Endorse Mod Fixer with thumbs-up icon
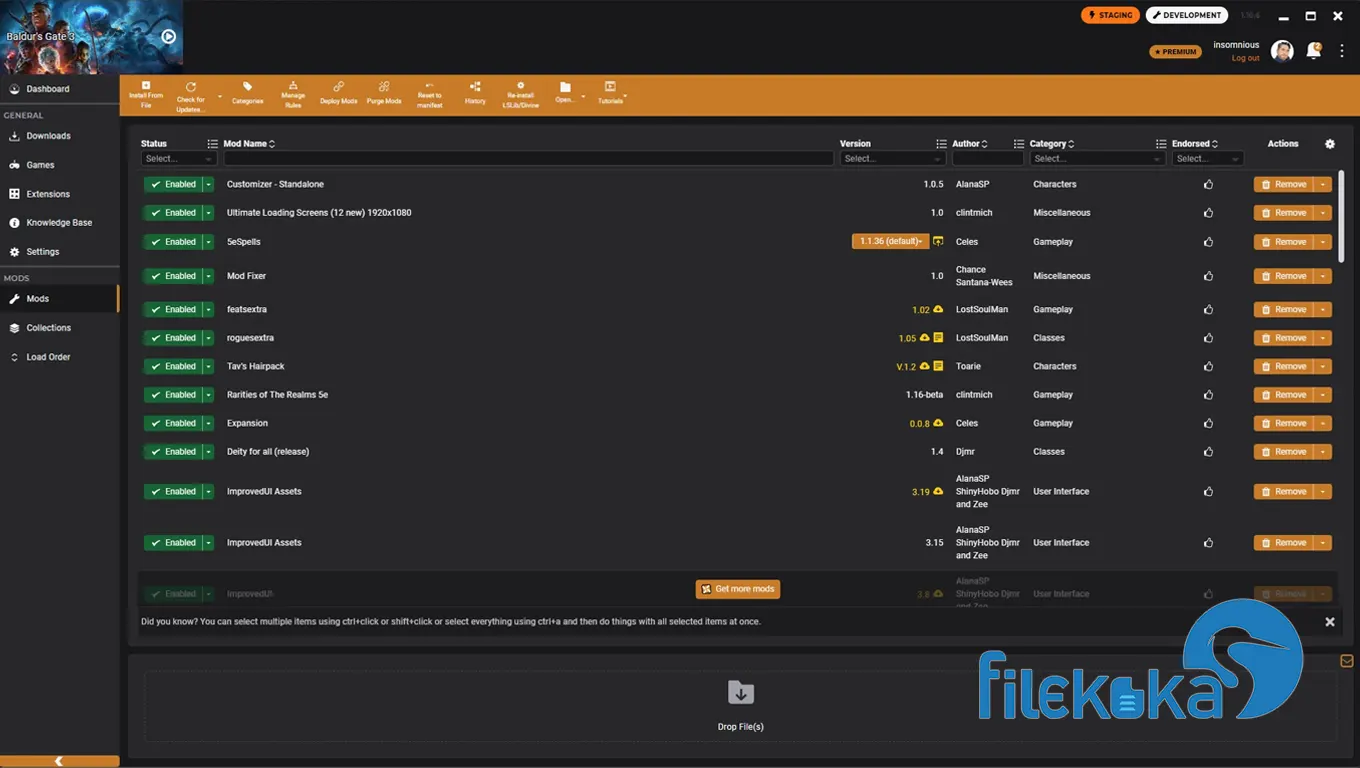The width and height of the screenshot is (1360, 768). click(1208, 276)
